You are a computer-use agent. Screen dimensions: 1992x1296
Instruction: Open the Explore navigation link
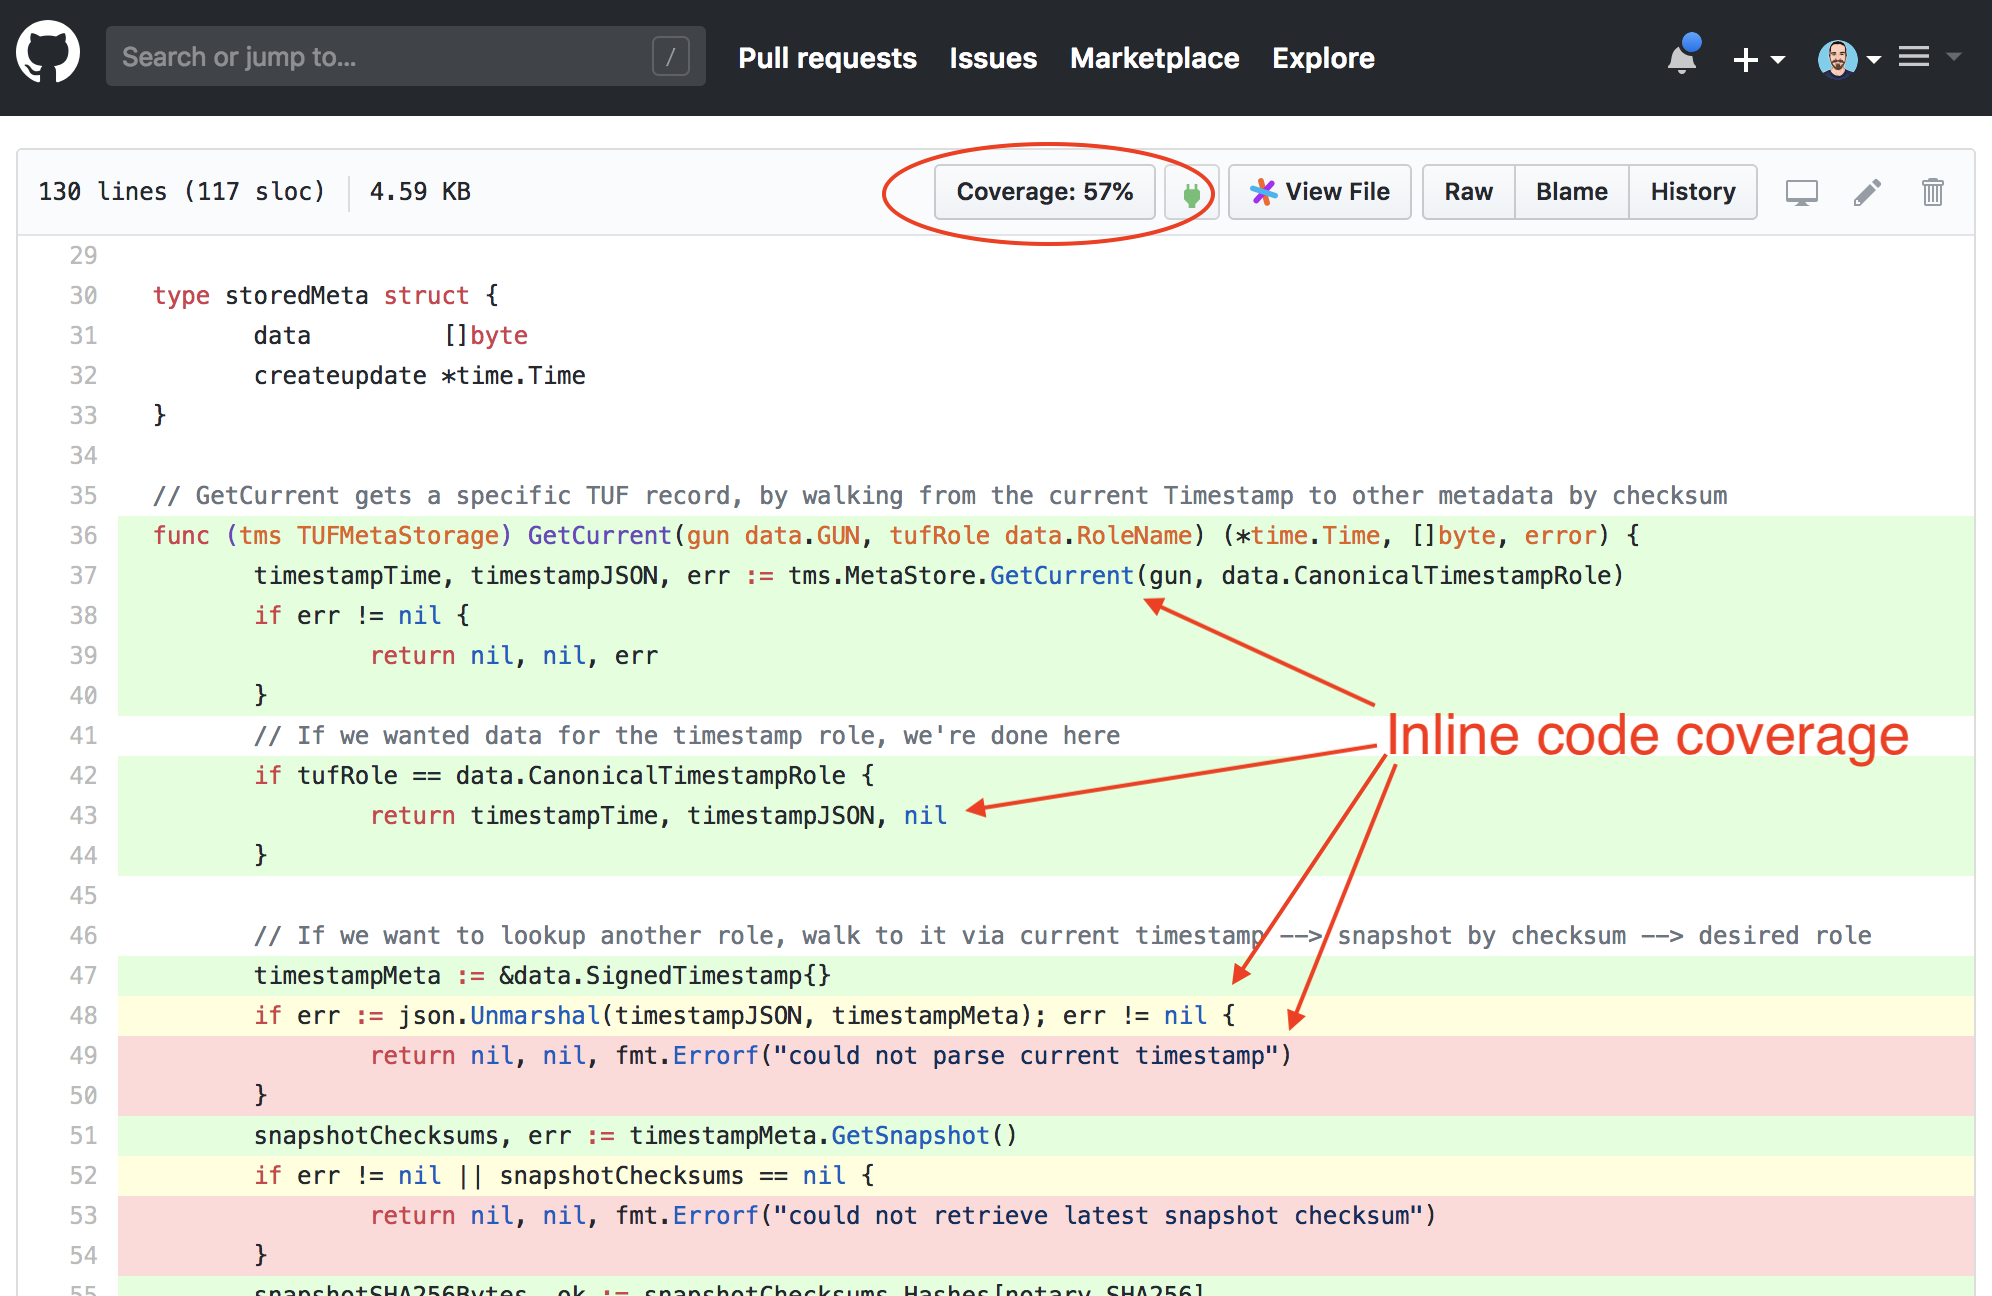1320,58
